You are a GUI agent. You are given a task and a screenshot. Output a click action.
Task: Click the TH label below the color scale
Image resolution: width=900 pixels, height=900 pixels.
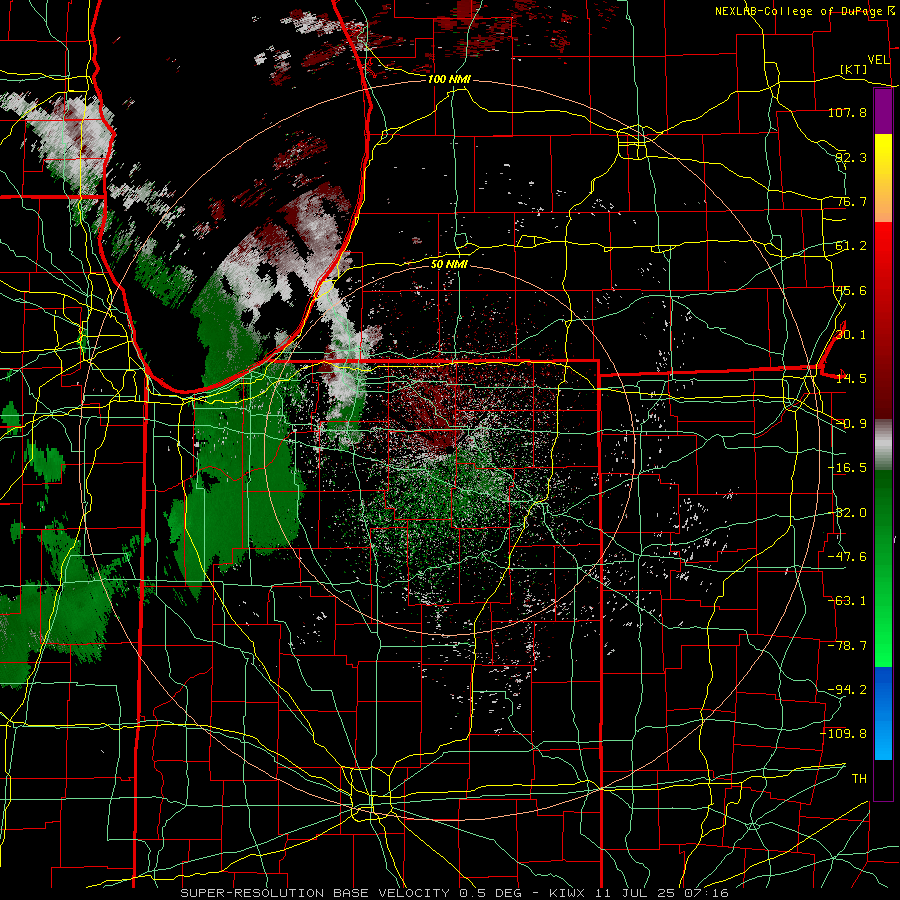point(859,779)
